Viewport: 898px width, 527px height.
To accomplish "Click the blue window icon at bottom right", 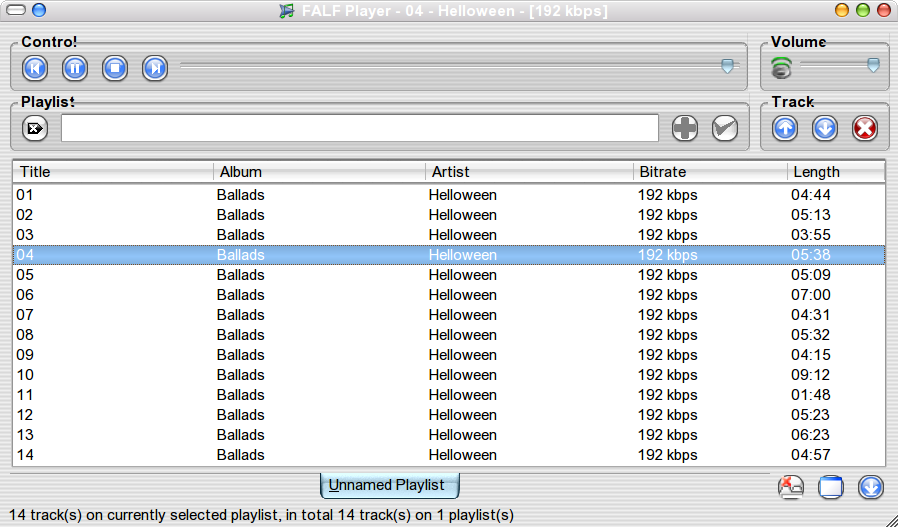I will click(831, 487).
